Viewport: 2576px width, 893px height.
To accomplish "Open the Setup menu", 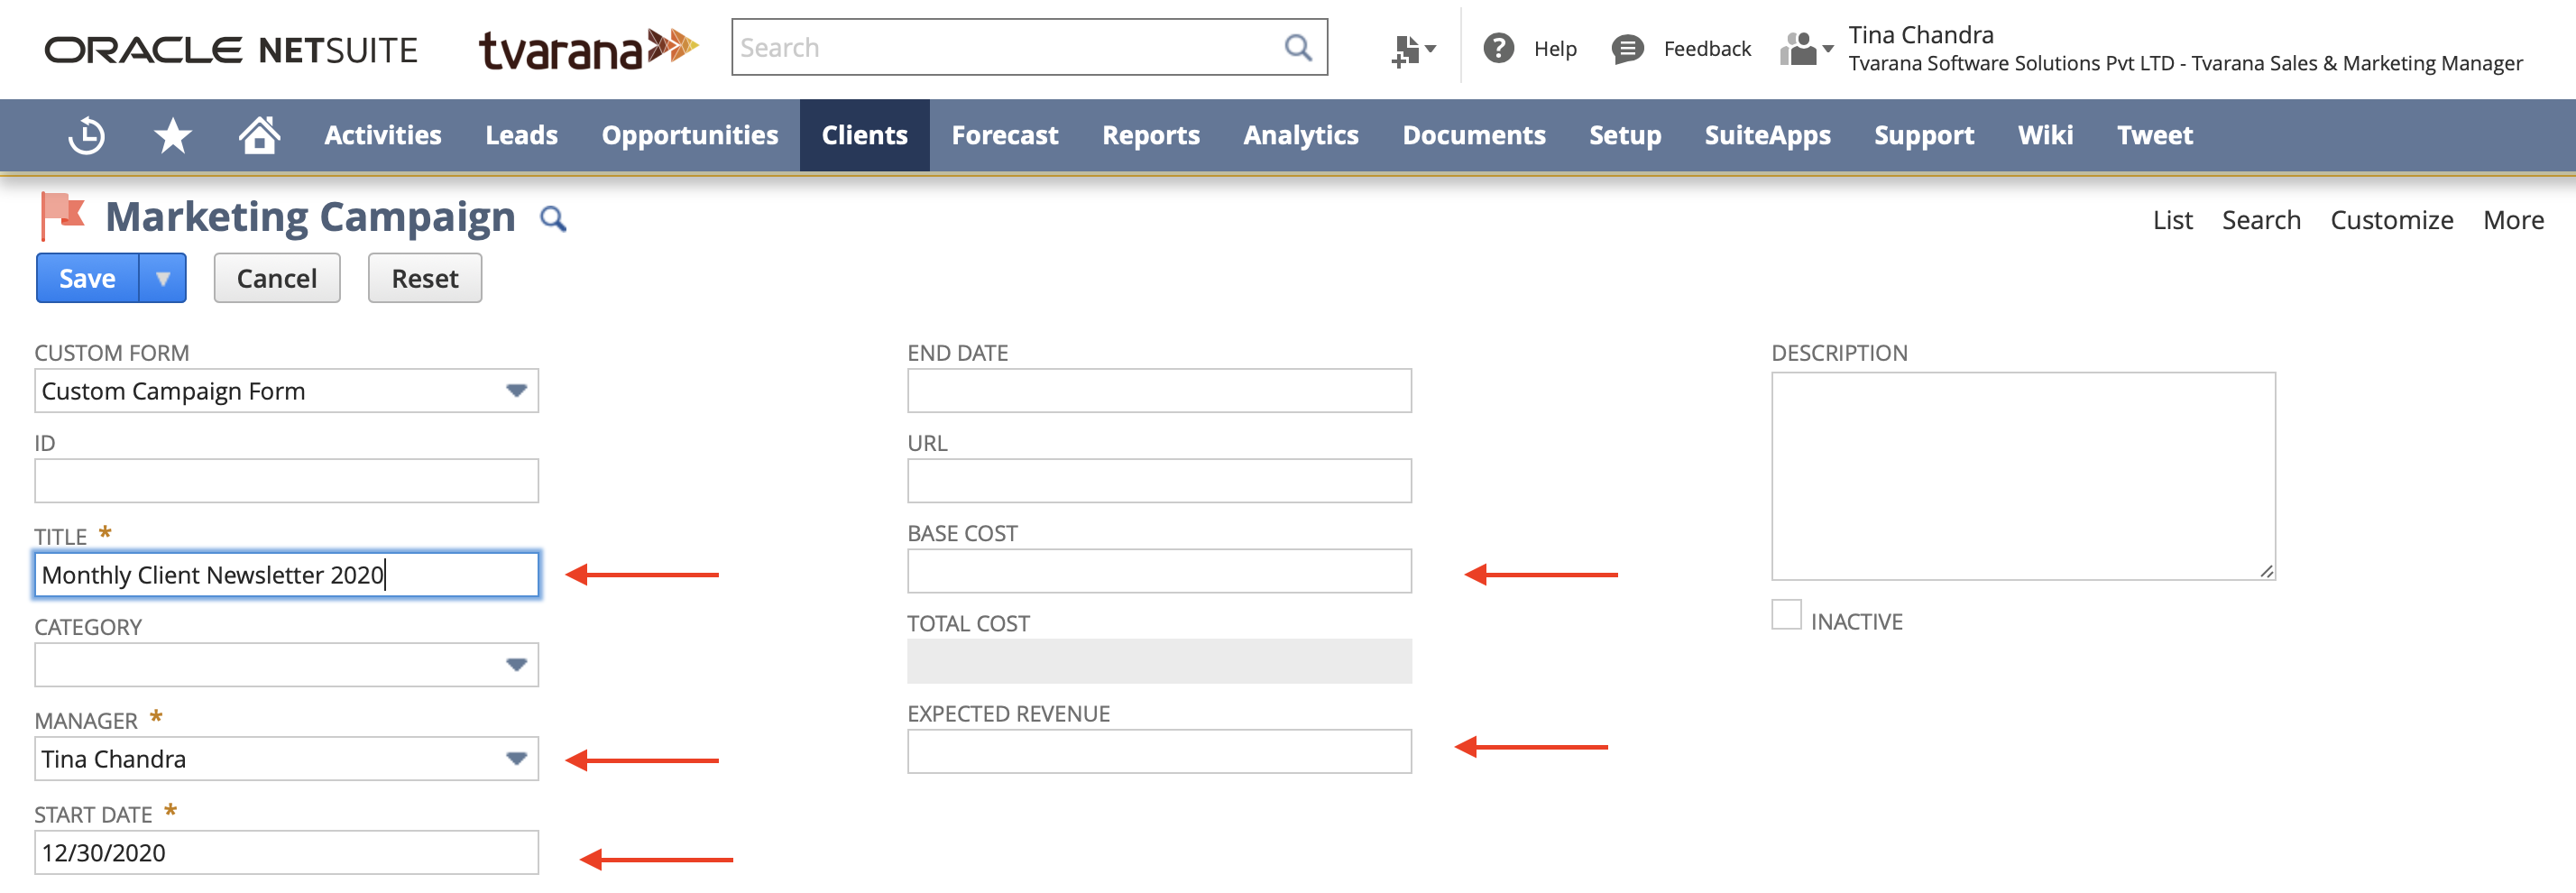I will 1625,135.
